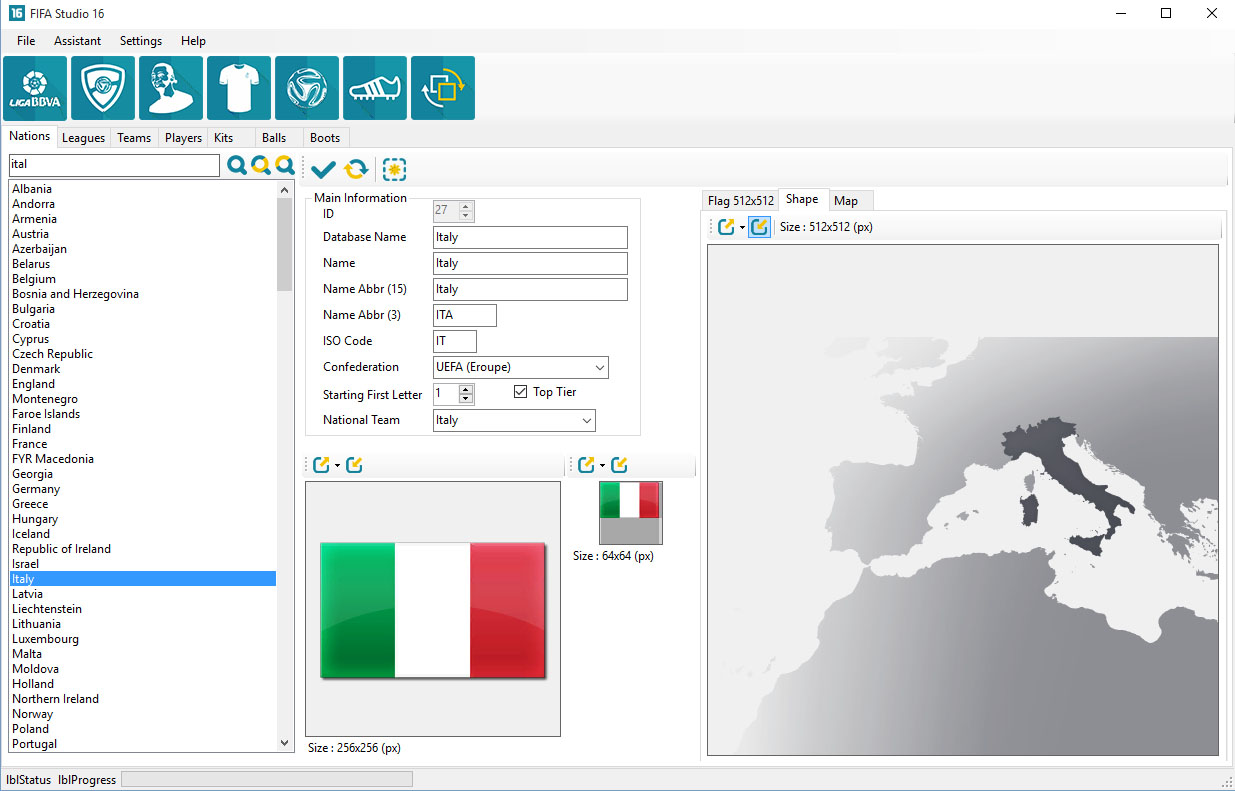Open Players using the player bust icon
Image resolution: width=1235 pixels, height=791 pixels.
(171, 88)
